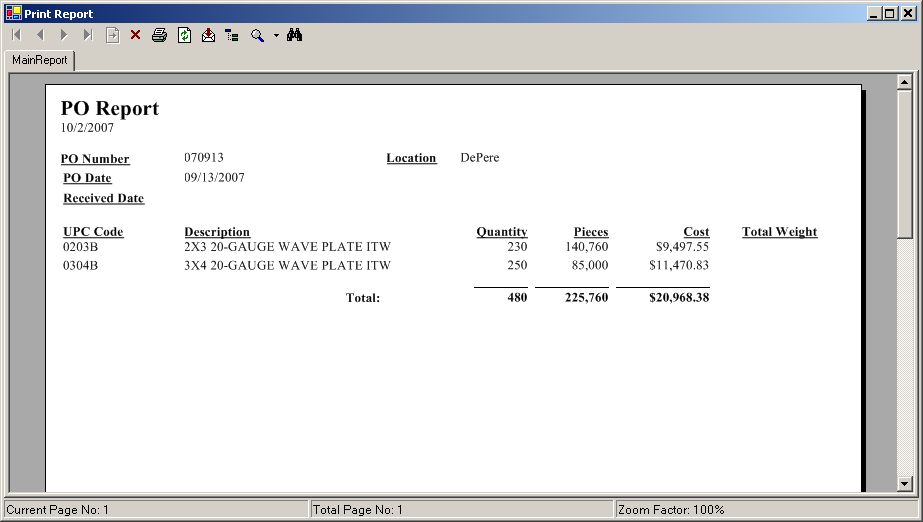Click the Go To Page icon
This screenshot has height=522, width=923.
[x=112, y=35]
